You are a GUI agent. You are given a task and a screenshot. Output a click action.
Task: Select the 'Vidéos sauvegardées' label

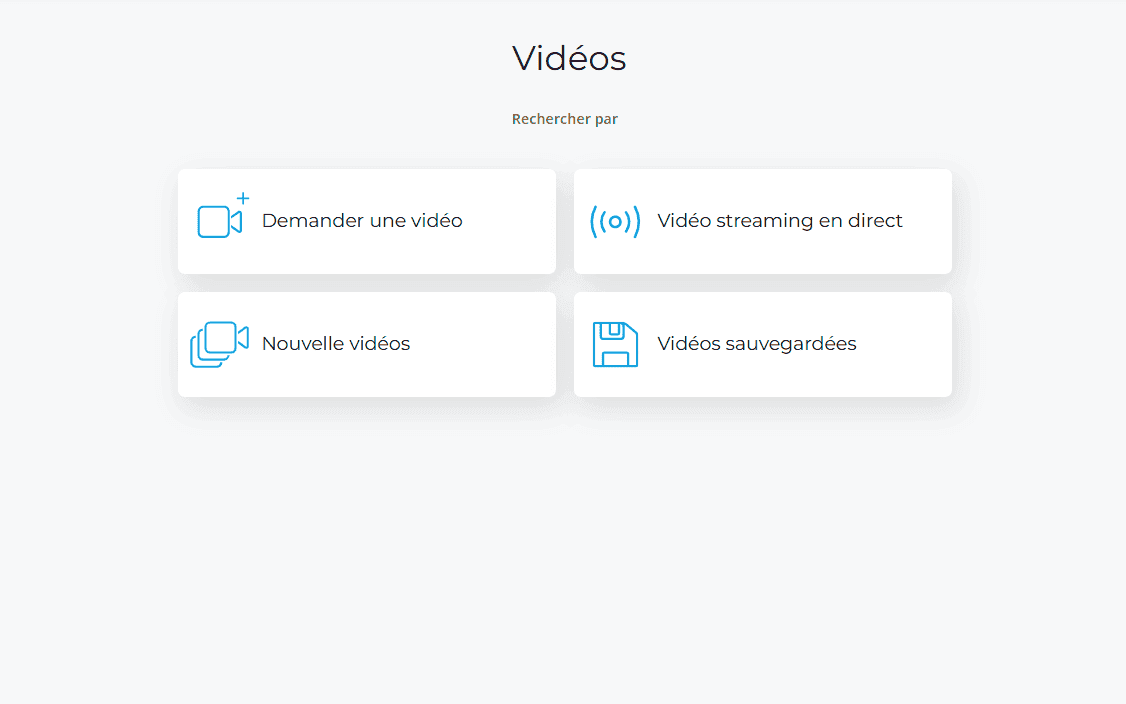pos(757,344)
